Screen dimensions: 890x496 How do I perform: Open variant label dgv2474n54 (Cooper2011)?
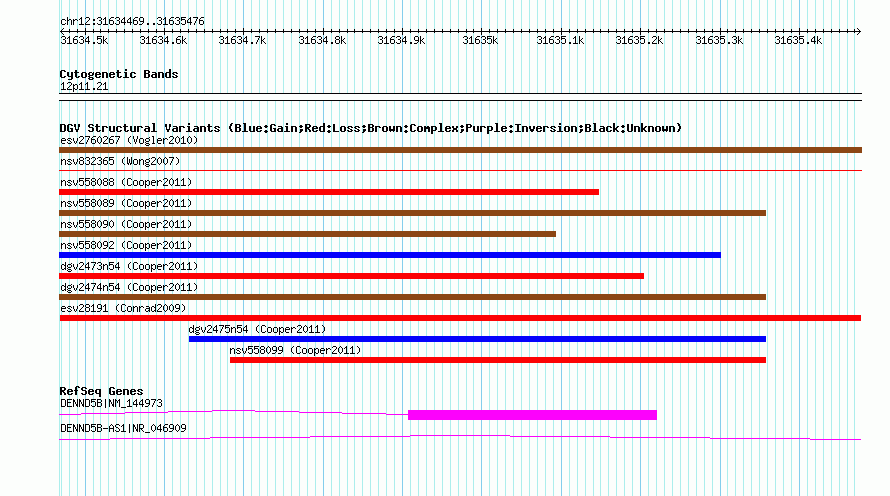click(129, 287)
